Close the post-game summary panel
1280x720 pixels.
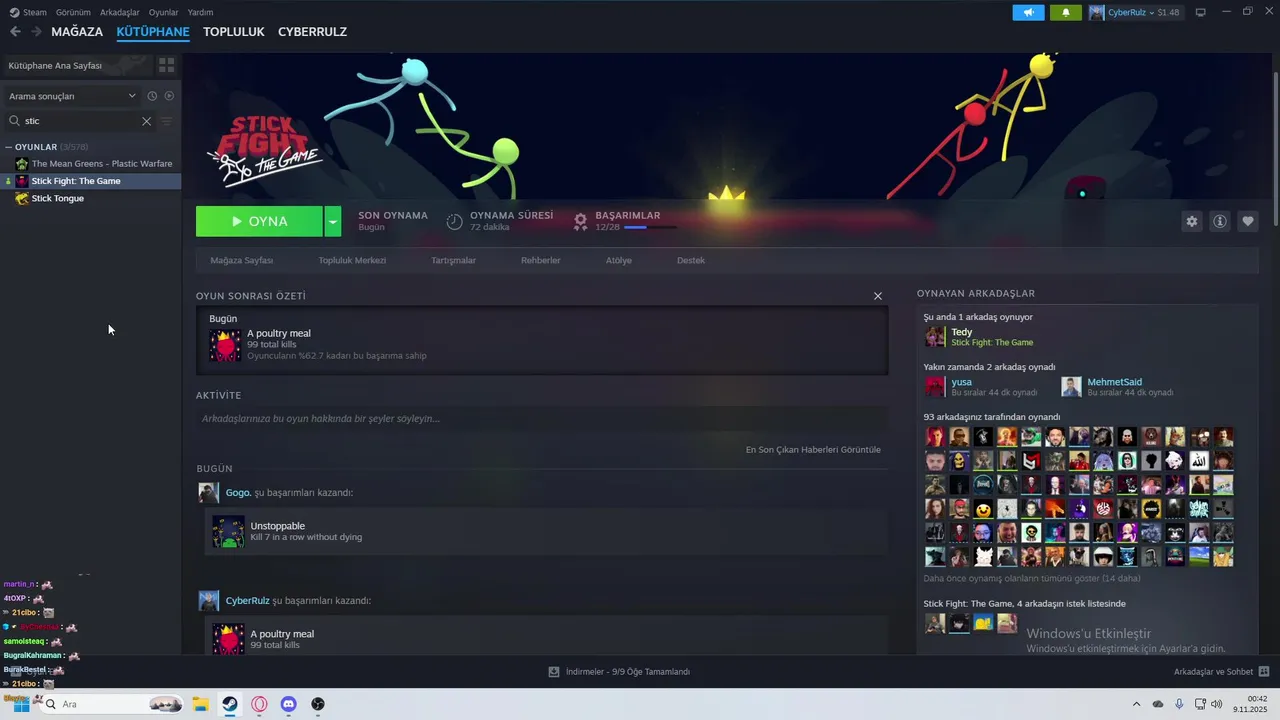point(878,296)
